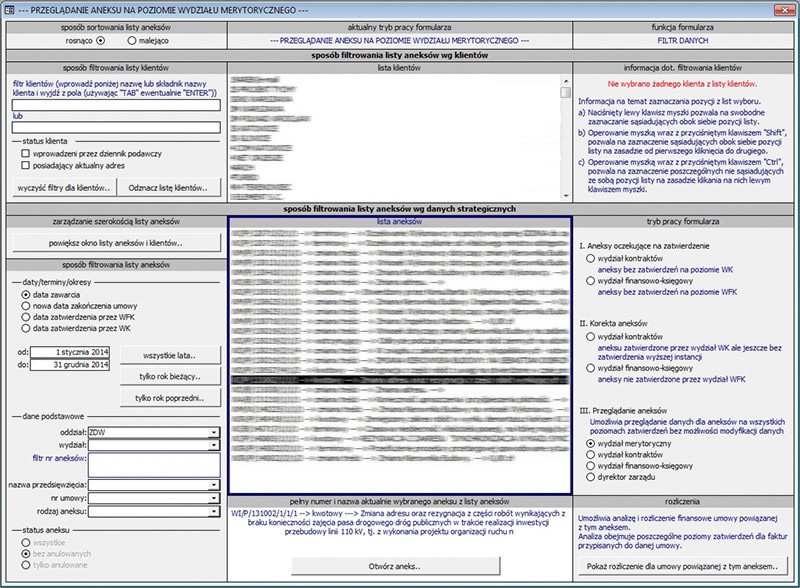
Task: Focus the first 'filtr klientów' text field
Action: coord(116,105)
